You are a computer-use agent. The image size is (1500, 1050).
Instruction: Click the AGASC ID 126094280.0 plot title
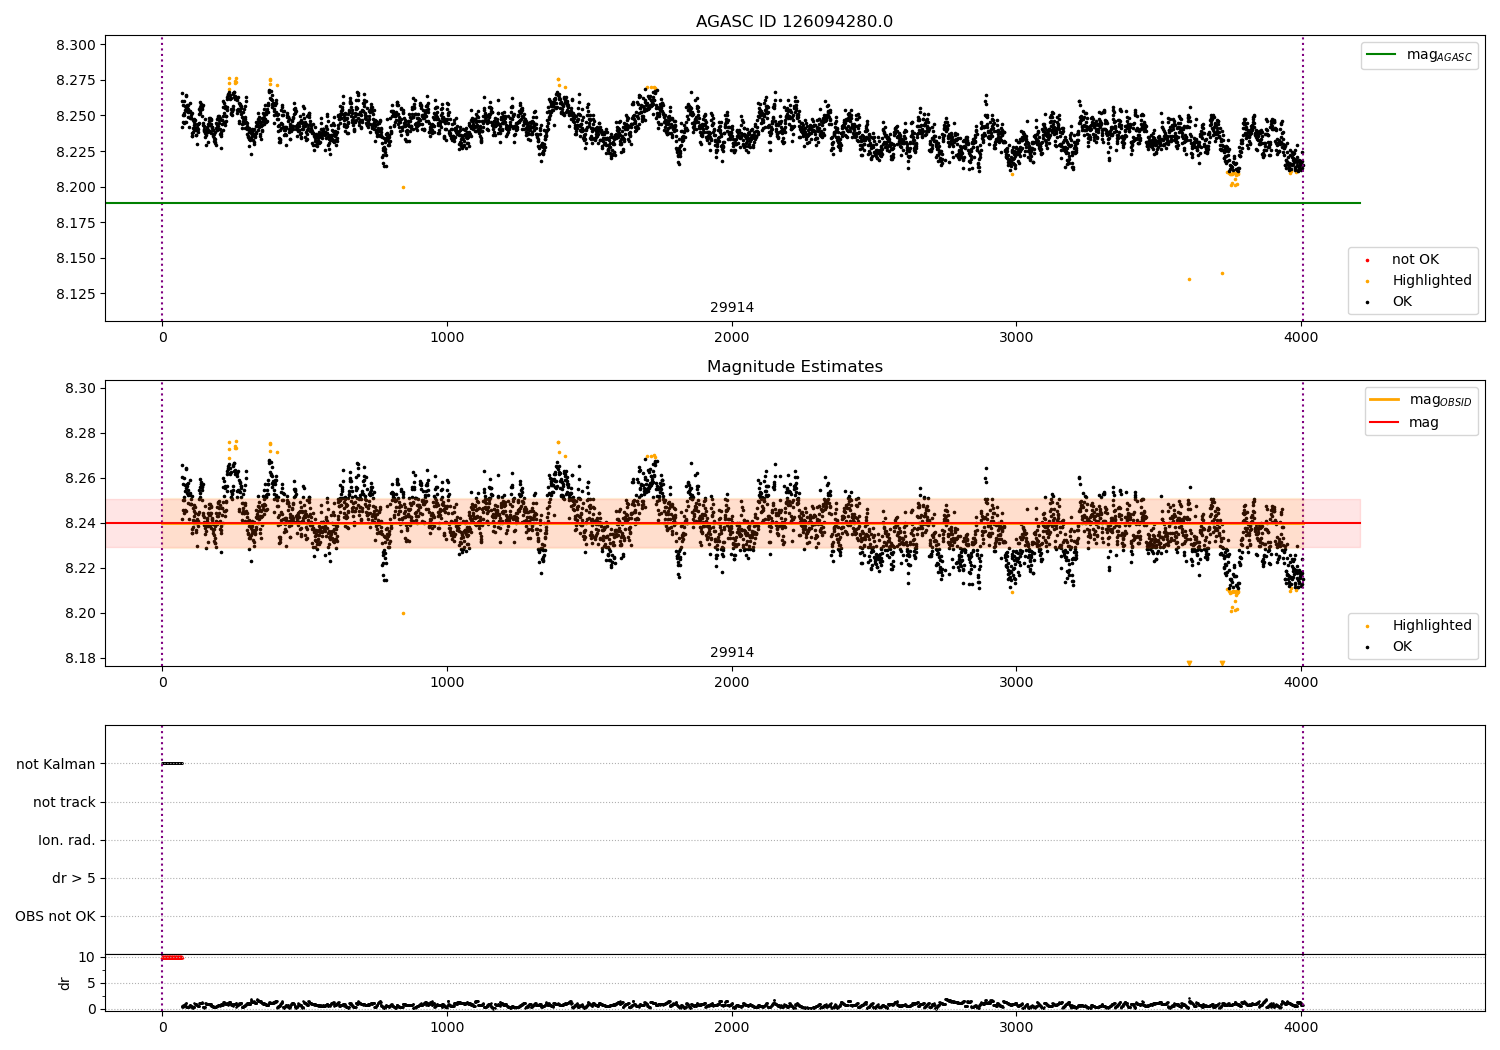pos(794,22)
